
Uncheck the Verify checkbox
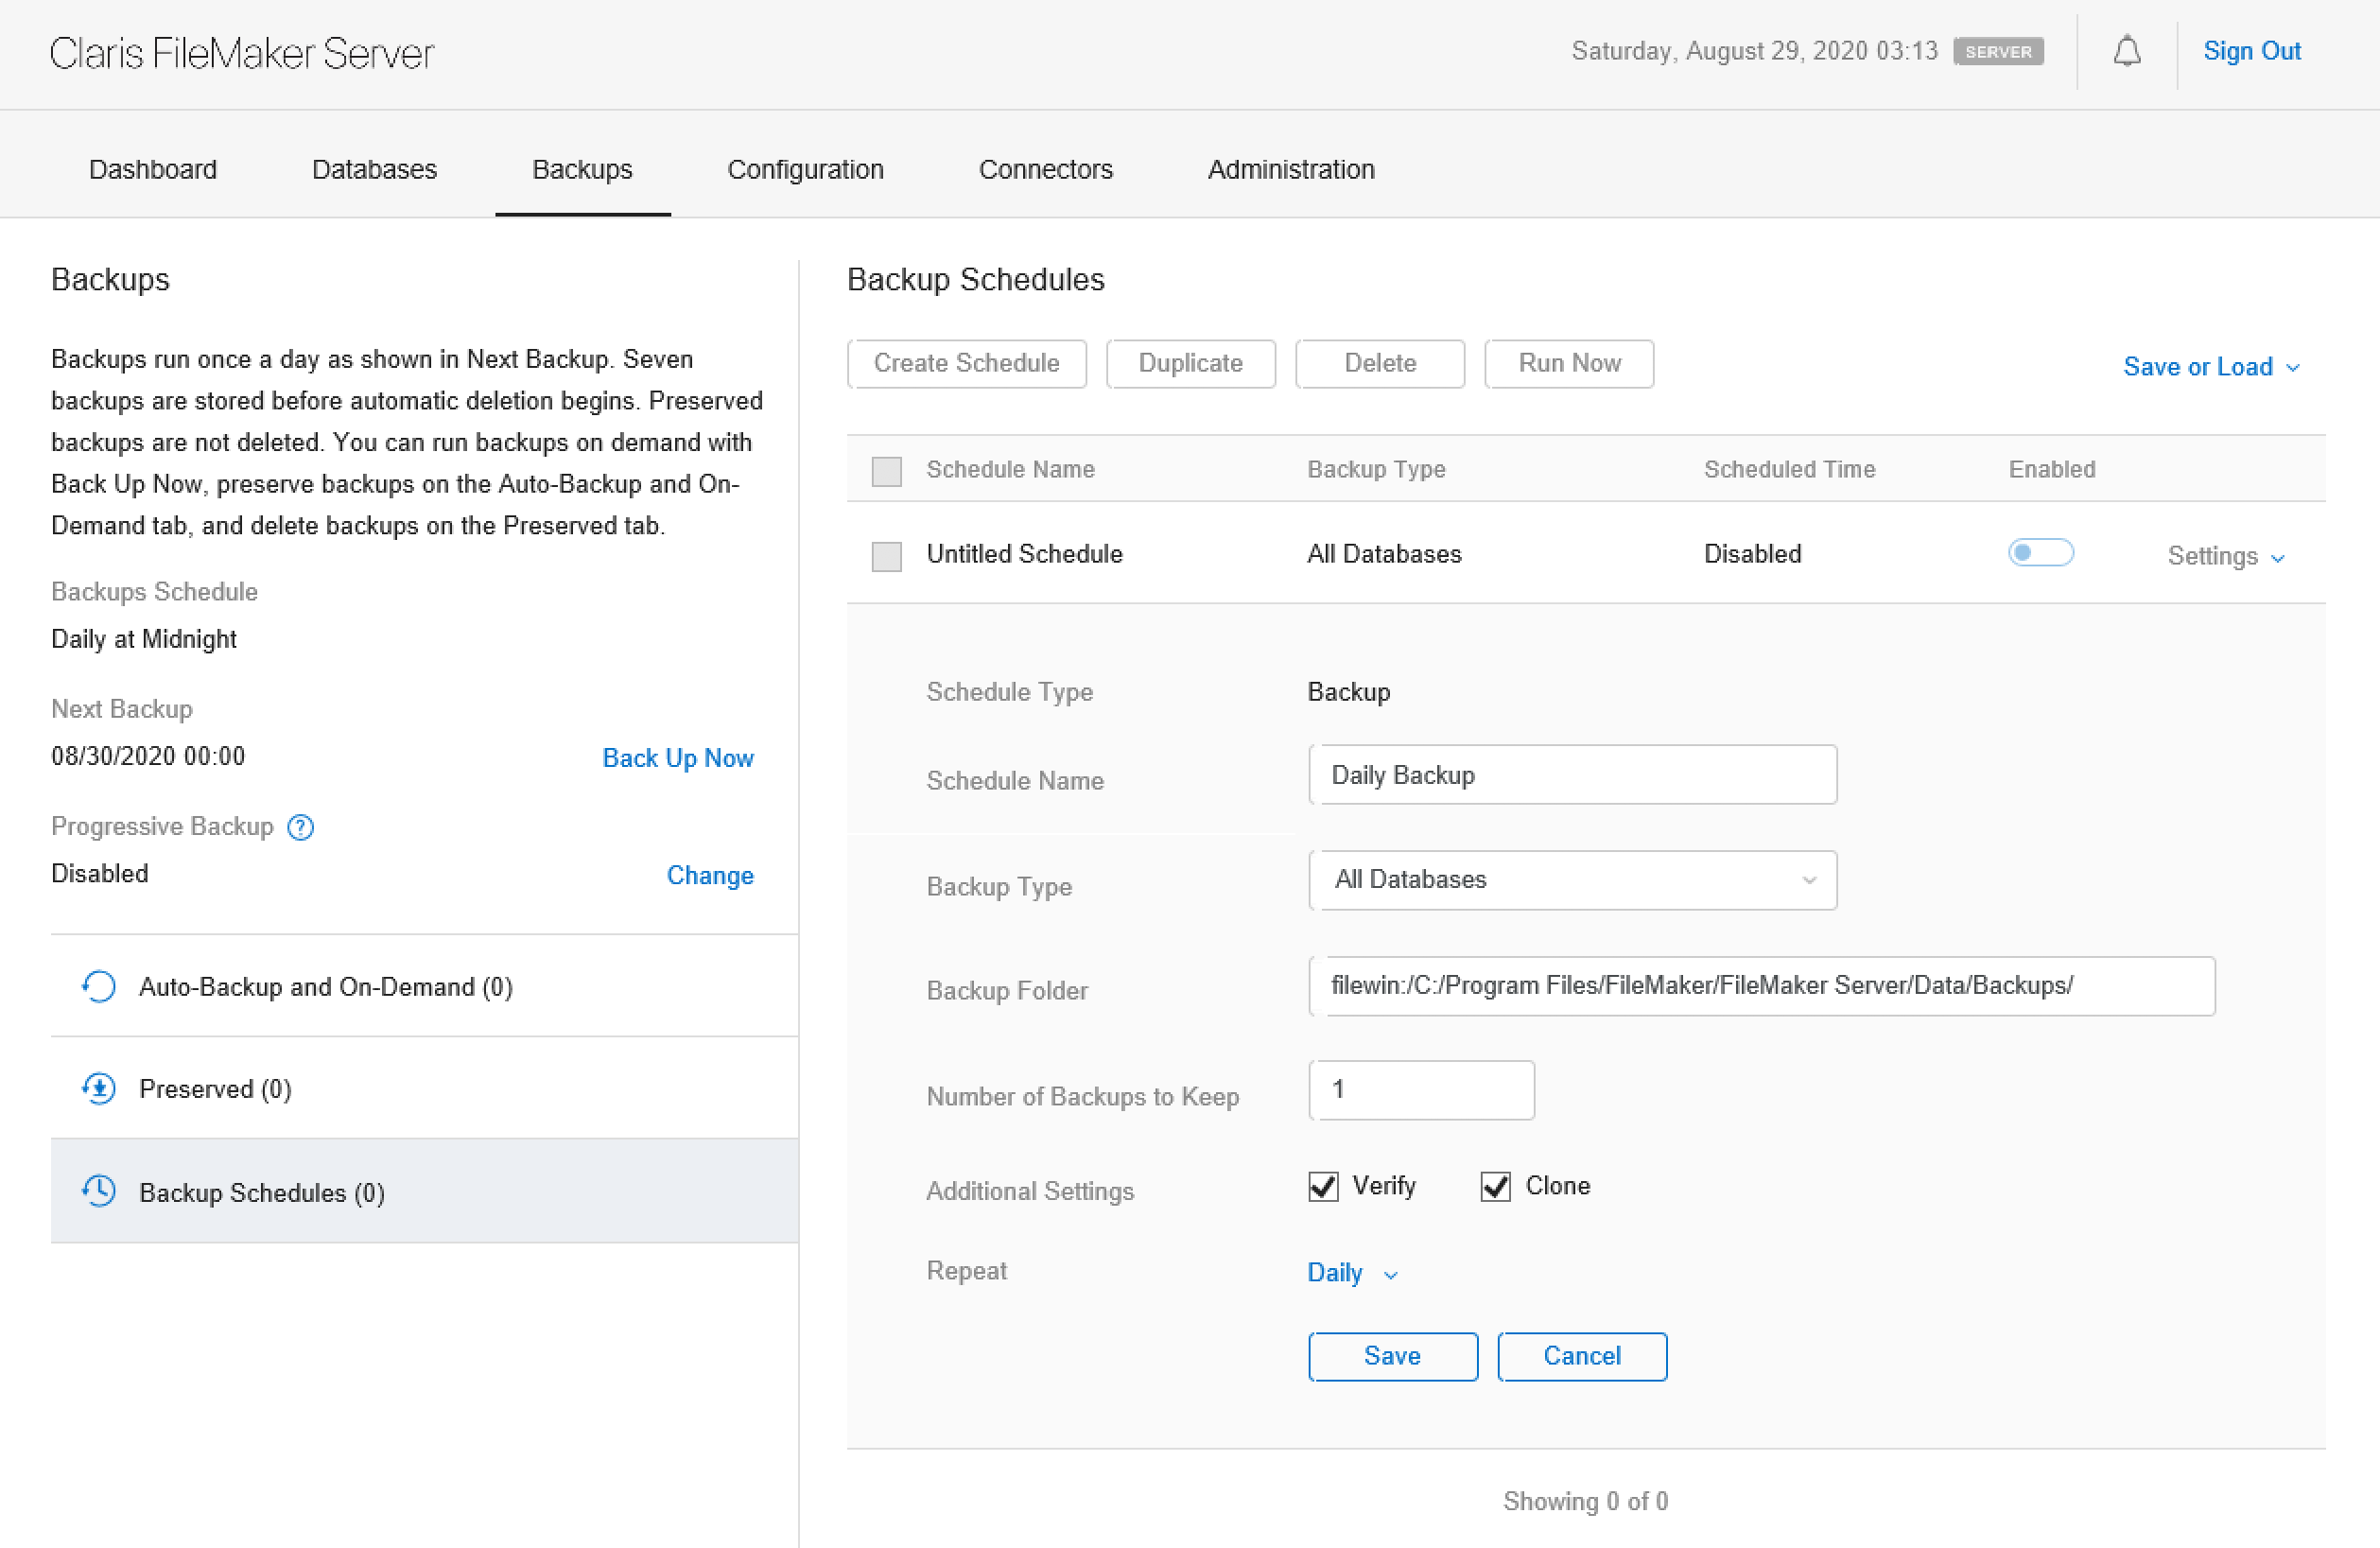pyautogui.click(x=1323, y=1187)
